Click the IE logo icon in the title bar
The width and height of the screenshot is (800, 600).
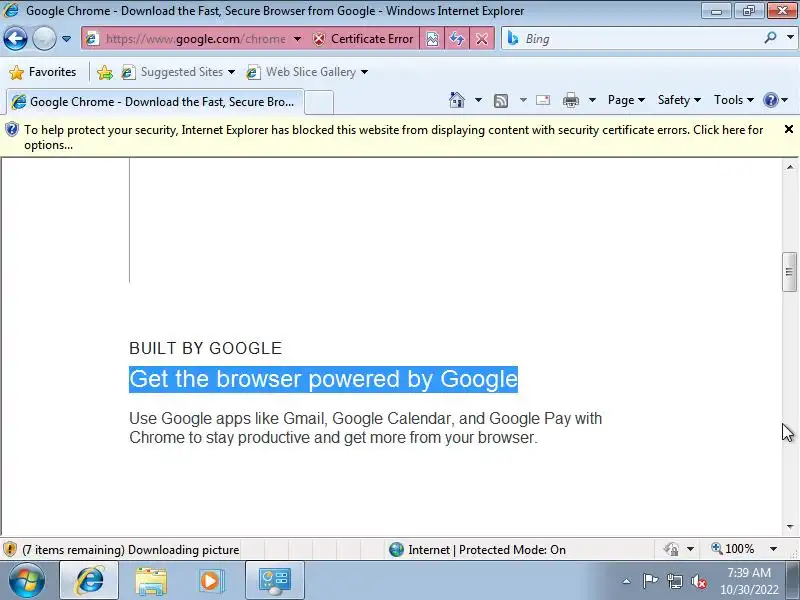tap(11, 10)
